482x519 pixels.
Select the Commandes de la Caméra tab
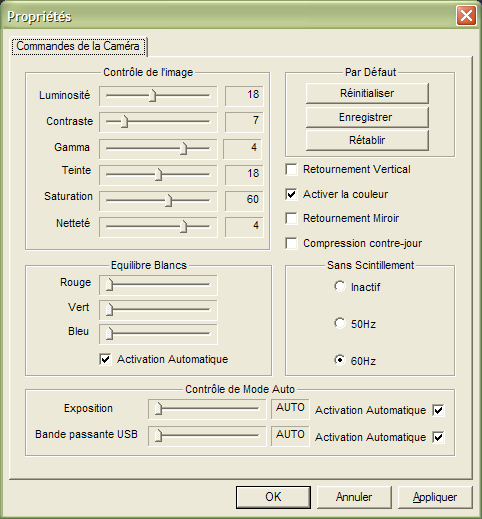[78, 46]
